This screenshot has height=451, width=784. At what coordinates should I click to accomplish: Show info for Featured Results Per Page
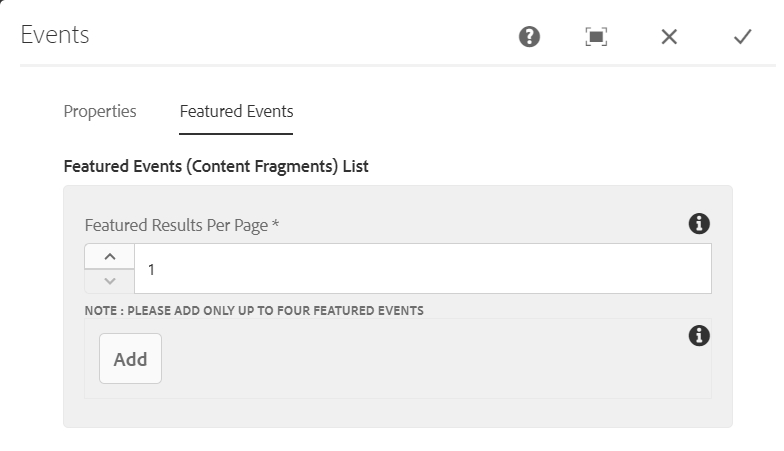point(699,224)
